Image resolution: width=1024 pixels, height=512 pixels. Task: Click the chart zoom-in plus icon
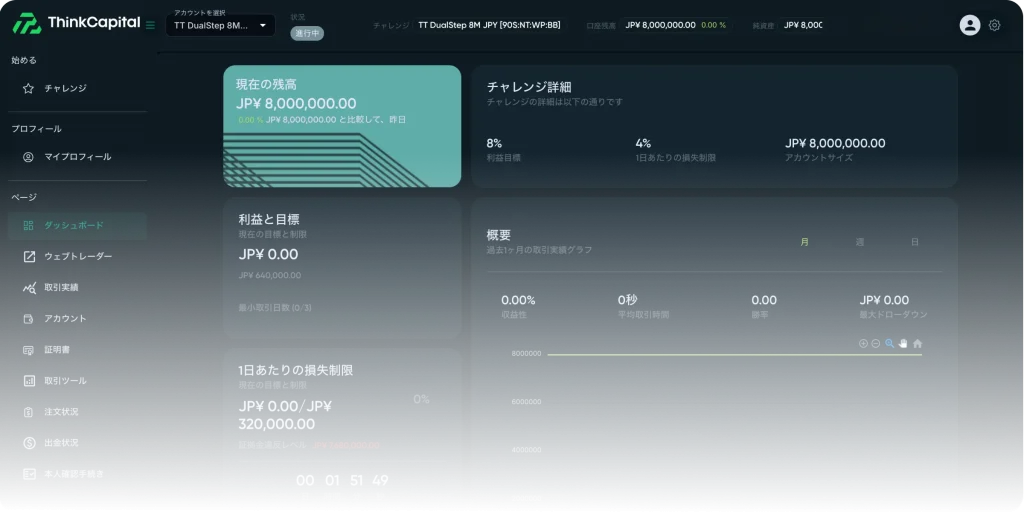coord(863,343)
